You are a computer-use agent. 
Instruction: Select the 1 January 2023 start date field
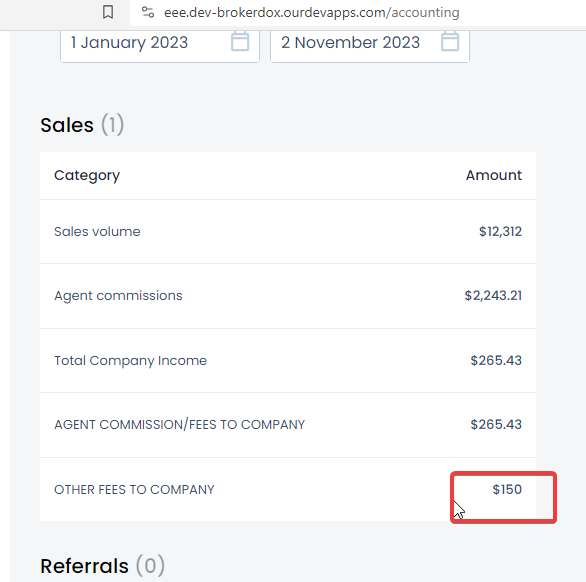pos(160,46)
